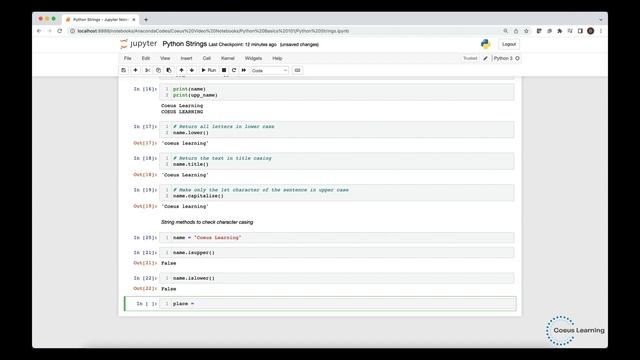Interrupt the kernel with stop icon

click(224, 70)
